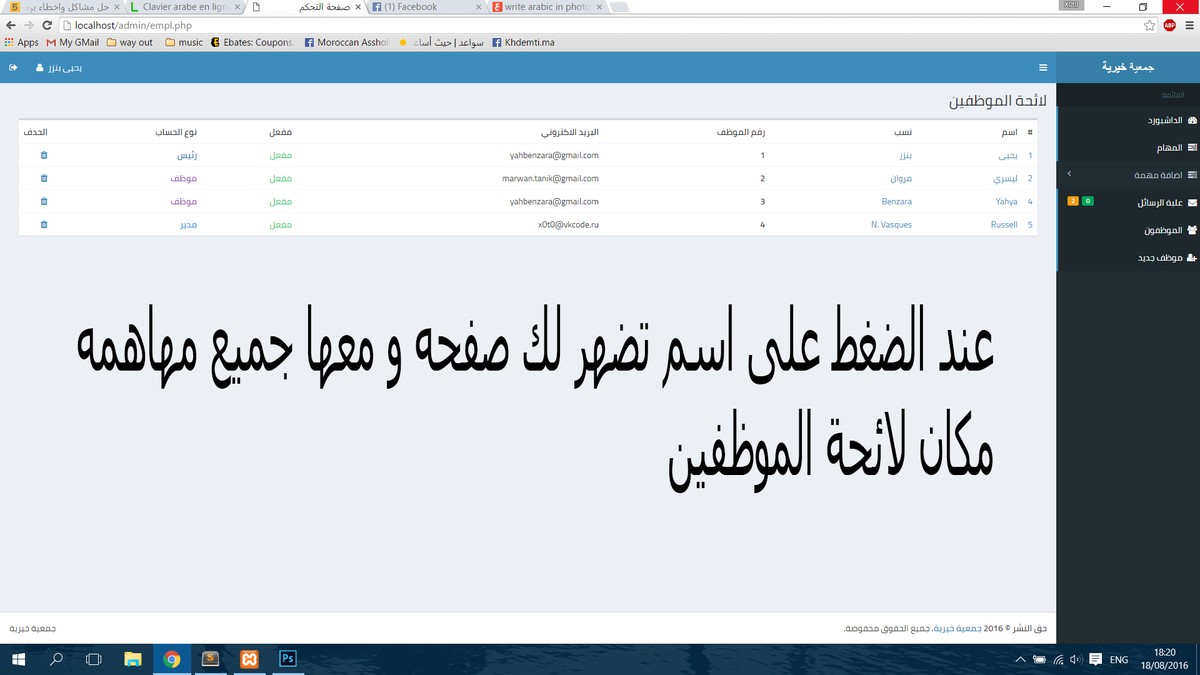Open the يحيى بنزر user profile menu
The height and width of the screenshot is (675, 1200).
60,68
